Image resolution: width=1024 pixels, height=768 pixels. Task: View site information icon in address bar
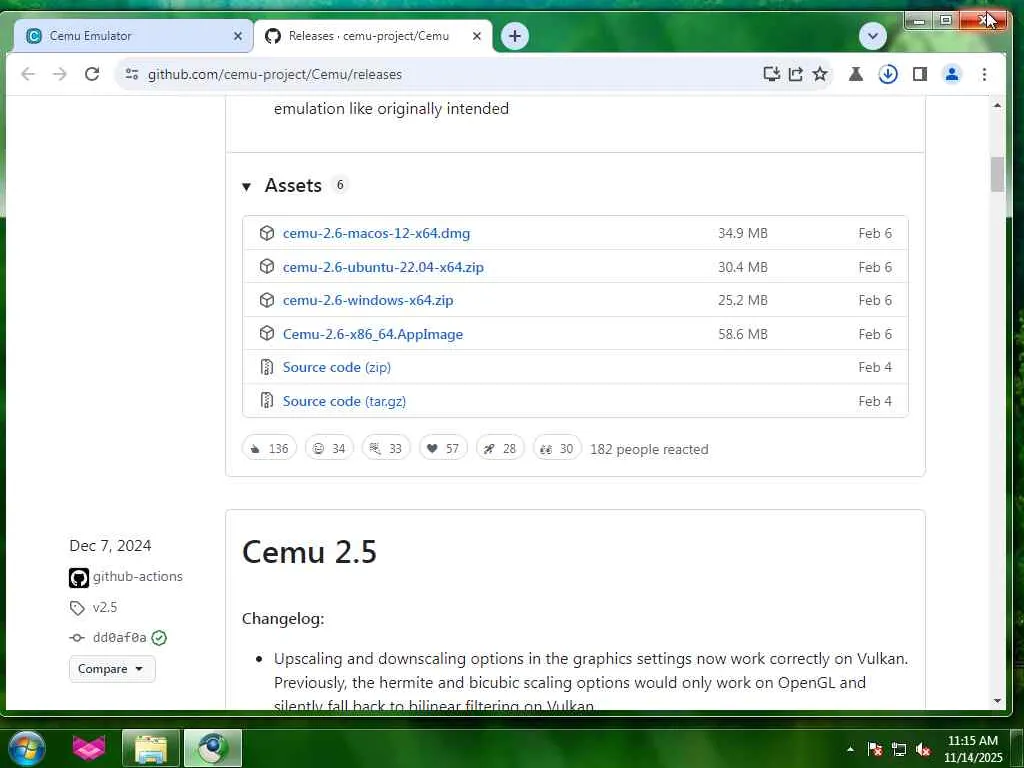pos(132,74)
